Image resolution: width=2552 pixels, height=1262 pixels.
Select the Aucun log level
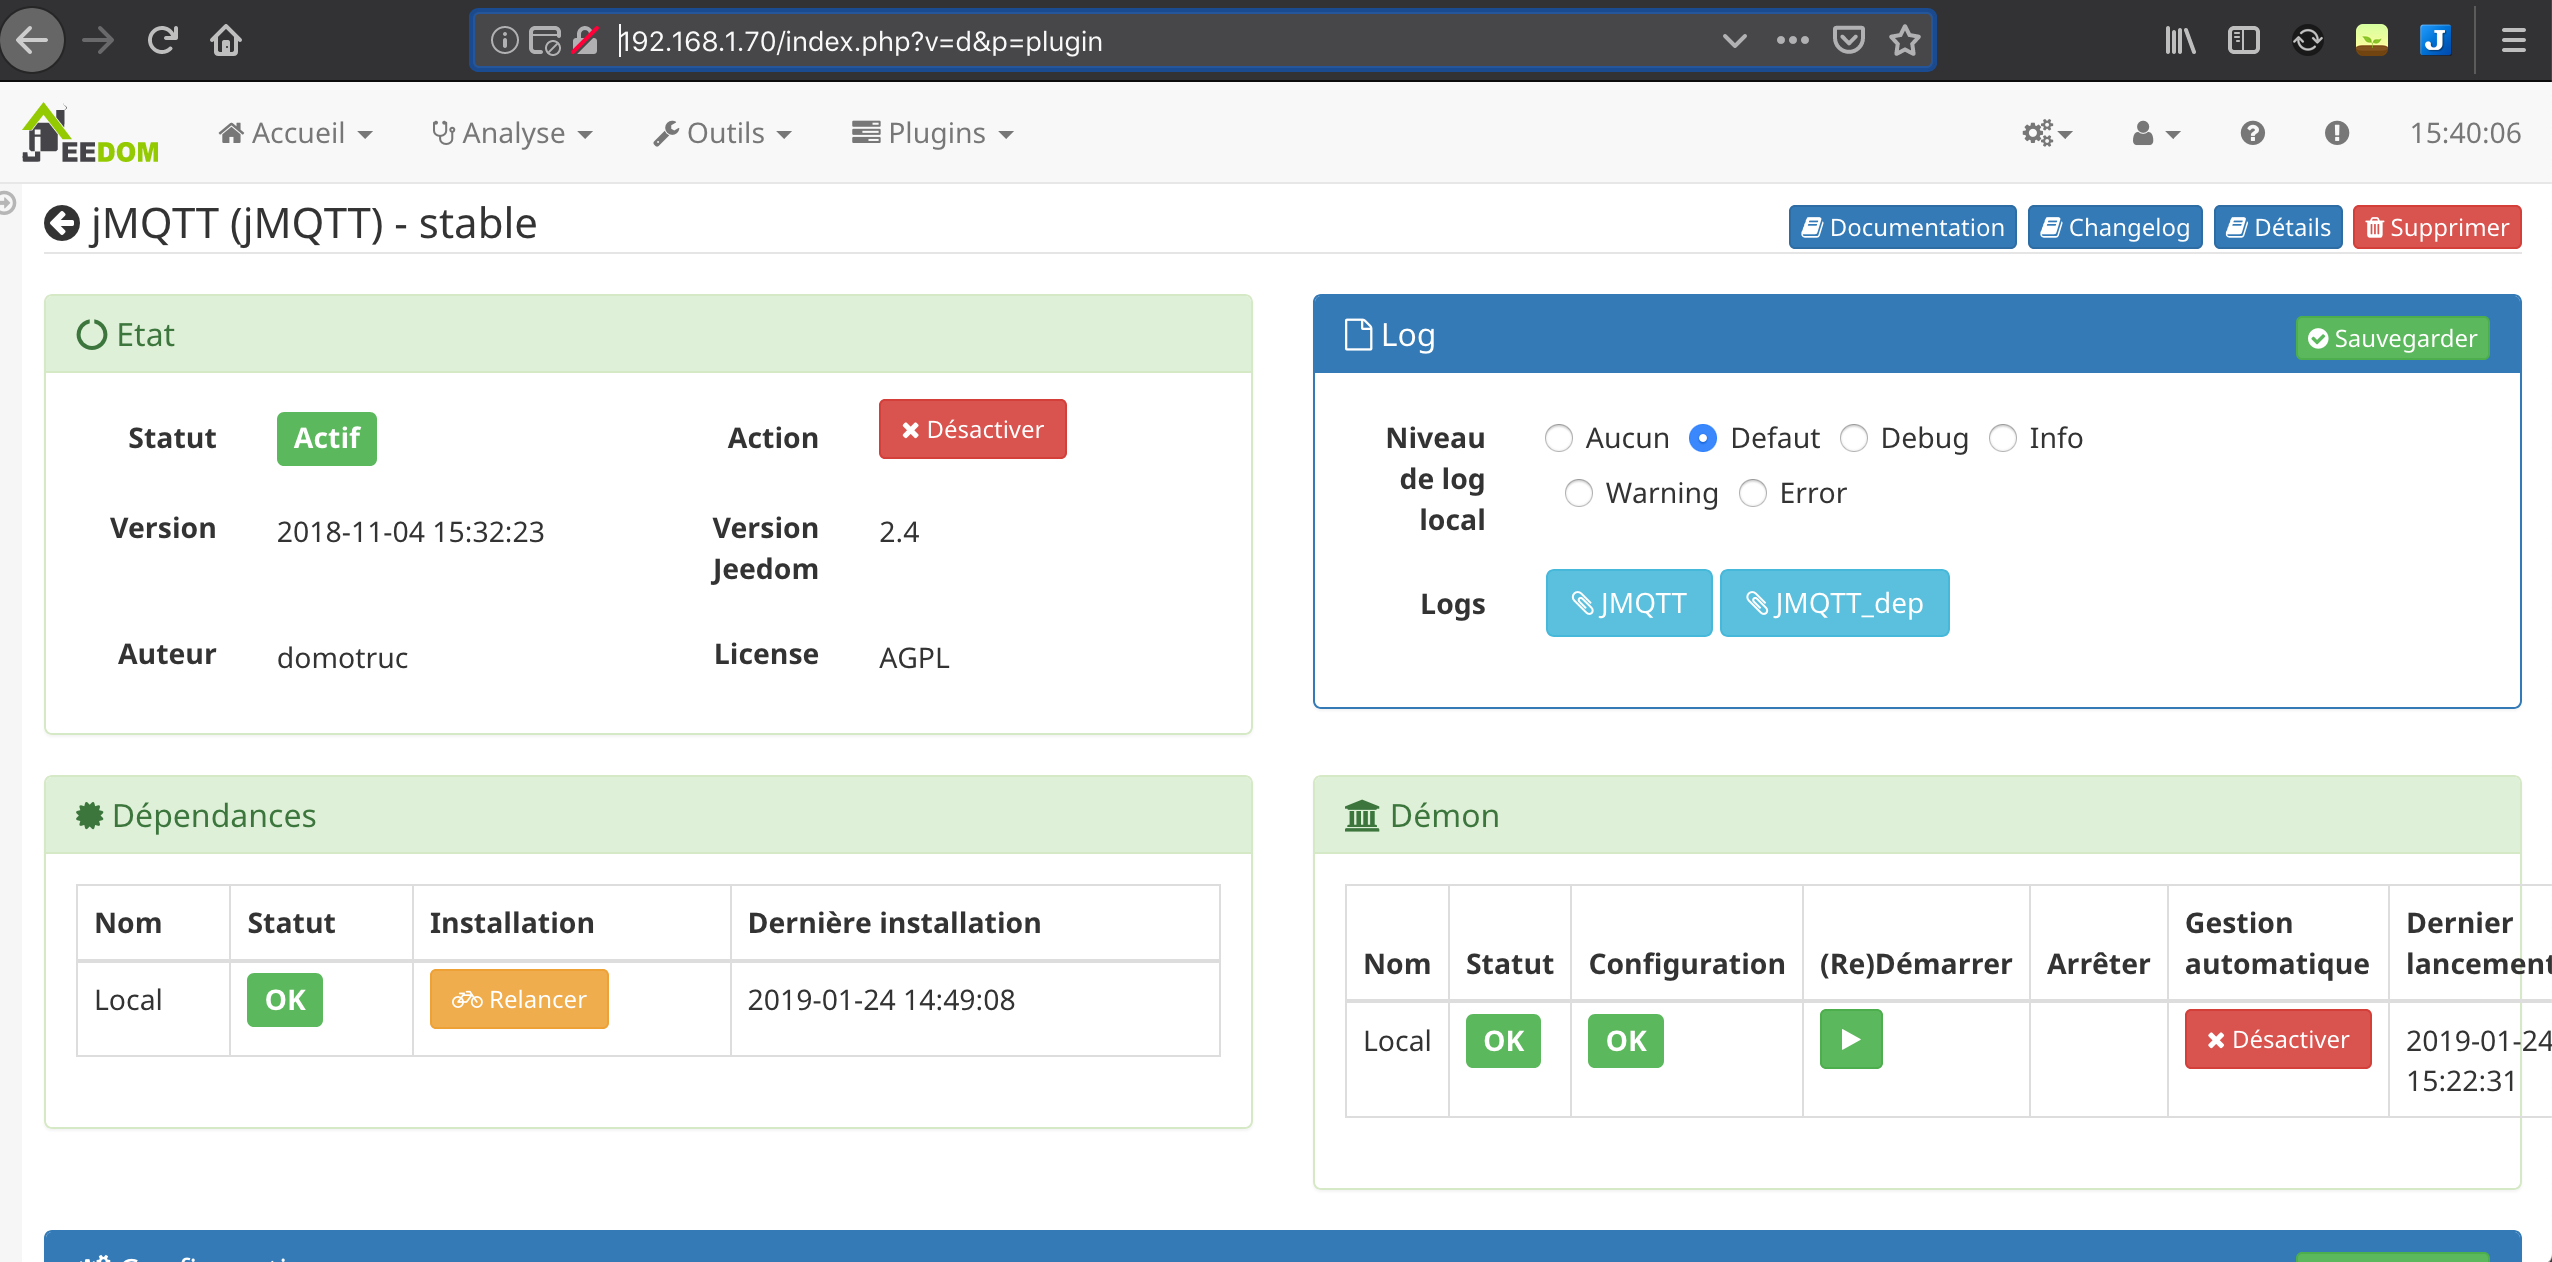coord(1558,438)
